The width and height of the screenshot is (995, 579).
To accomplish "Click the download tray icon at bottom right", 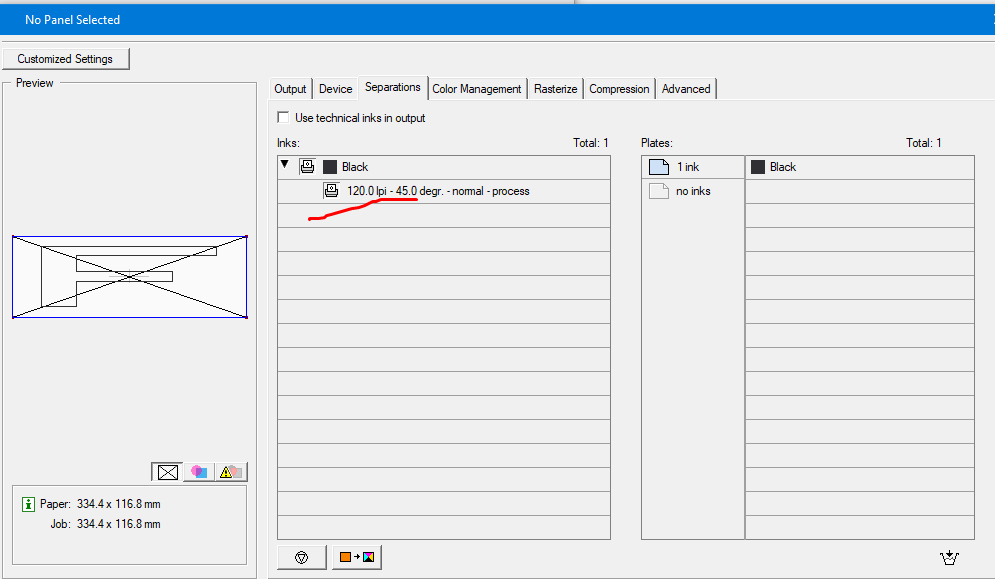I will pos(949,557).
